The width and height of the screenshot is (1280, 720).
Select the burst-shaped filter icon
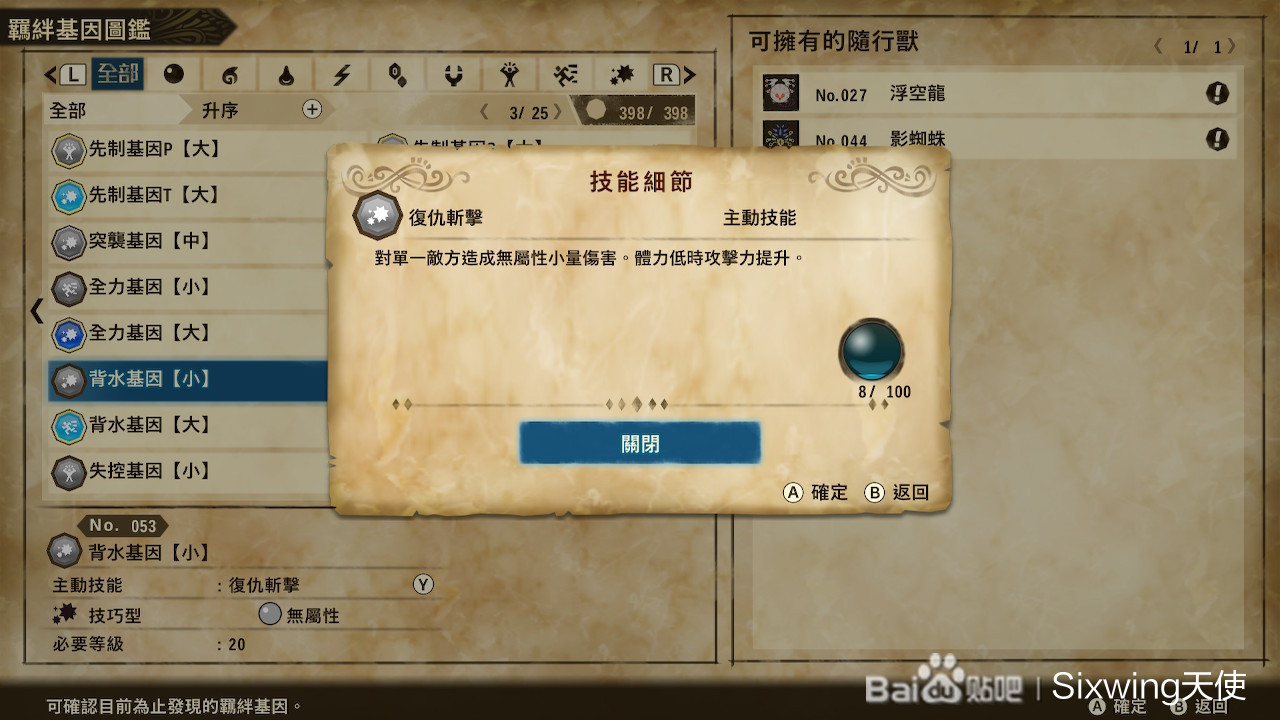pos(622,75)
